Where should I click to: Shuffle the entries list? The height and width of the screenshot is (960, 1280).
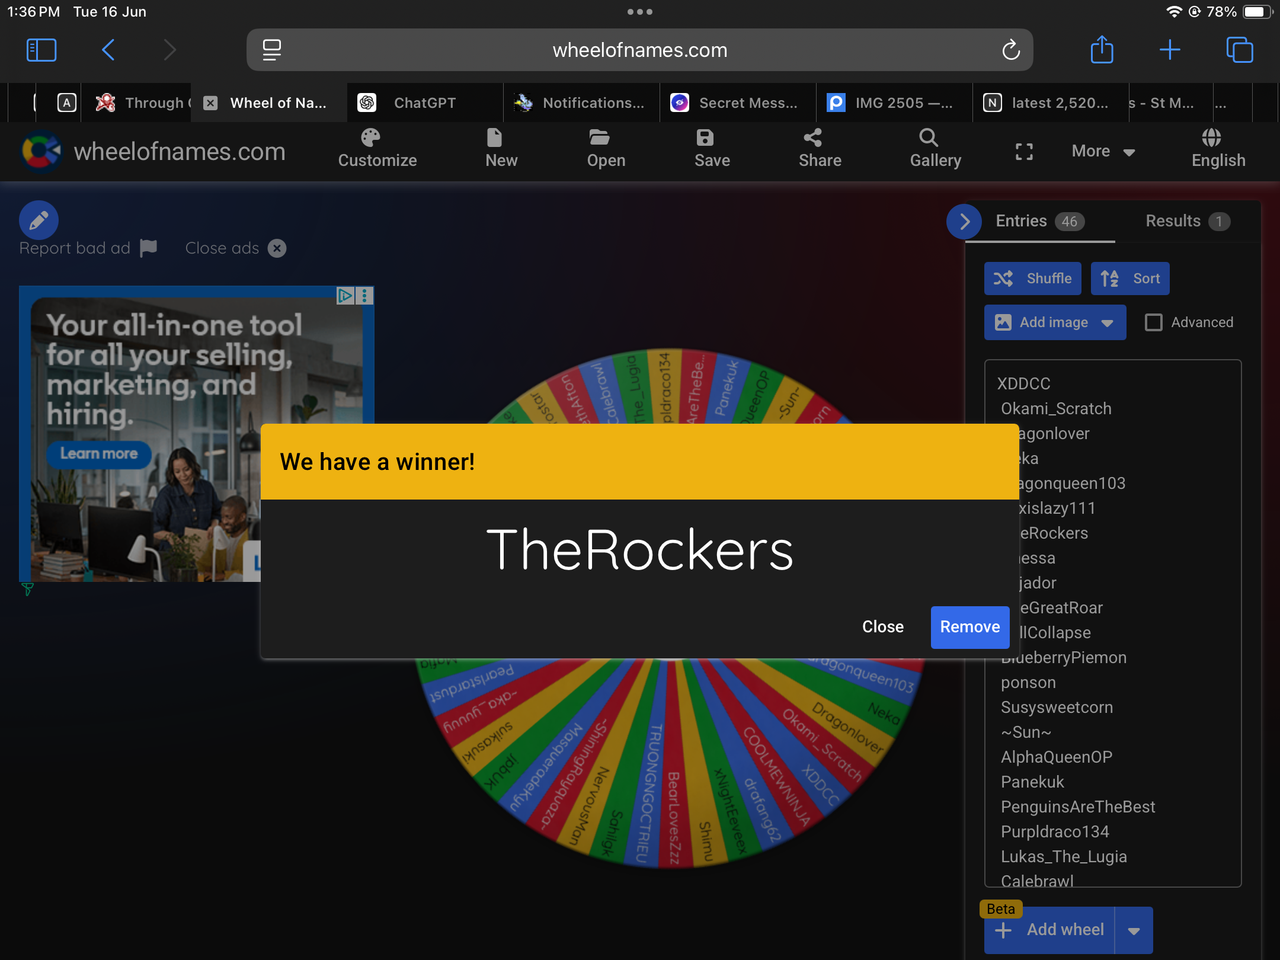pos(1033,279)
